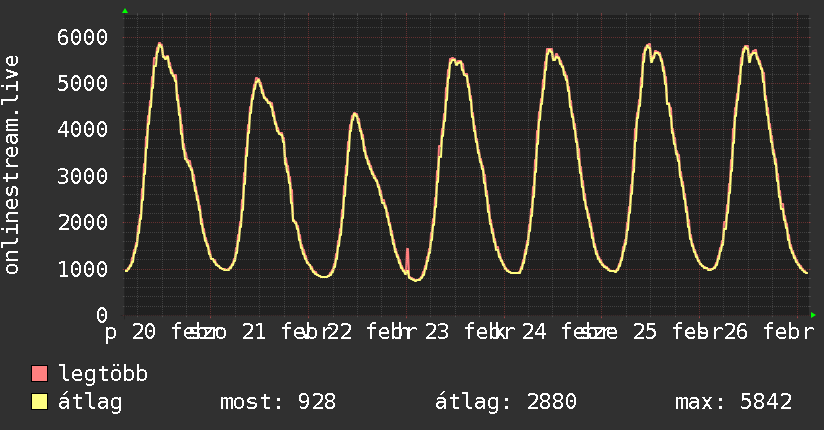Click the 1000 y-axis label
824x430 pixels.
[x=83, y=269]
